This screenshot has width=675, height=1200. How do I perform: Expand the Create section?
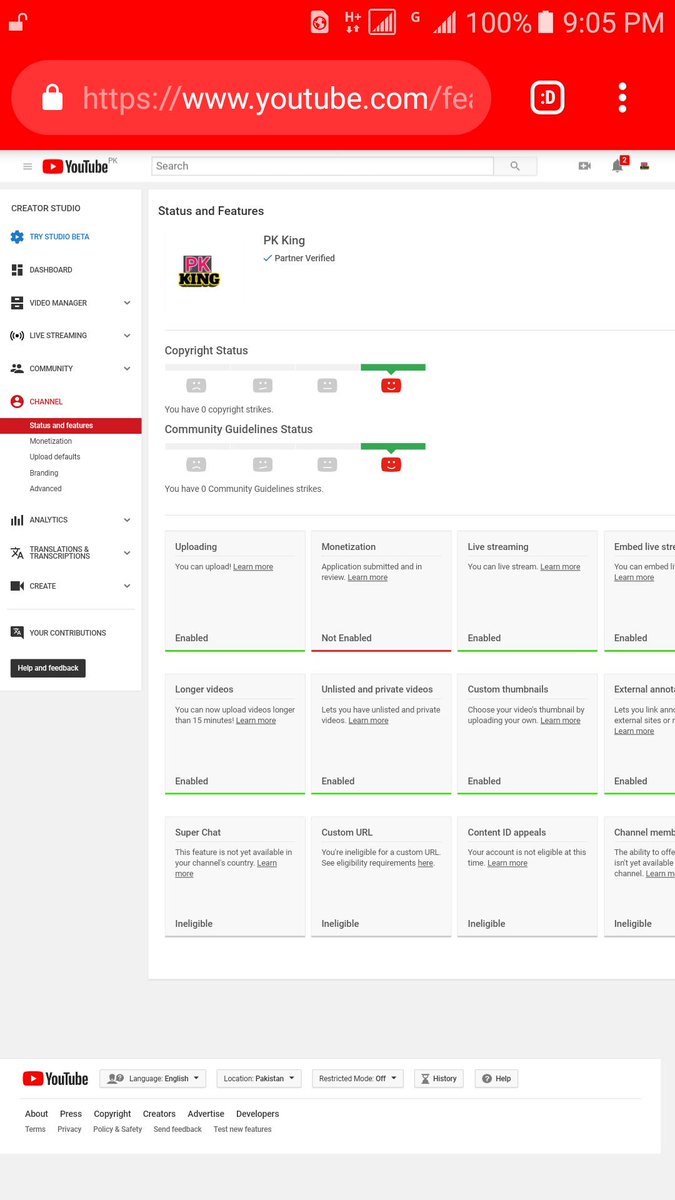pos(127,586)
